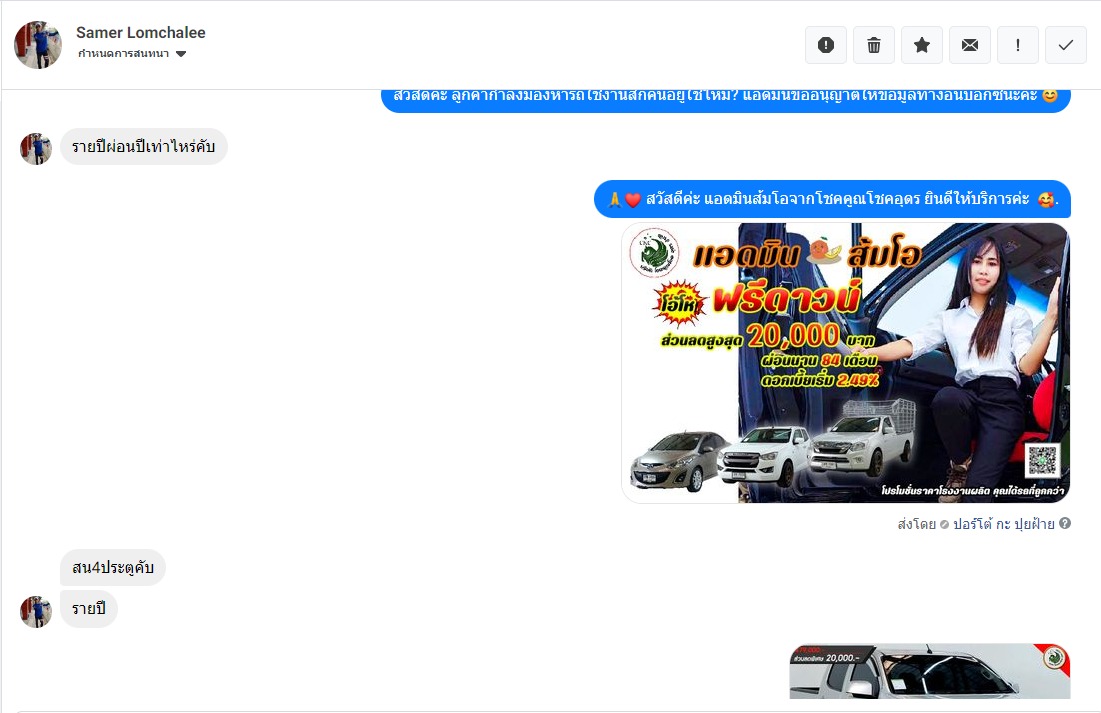
Task: Click the sender name ปอร์โต้ กะ ปุยฝ้าย
Action: pyautogui.click(x=1003, y=523)
